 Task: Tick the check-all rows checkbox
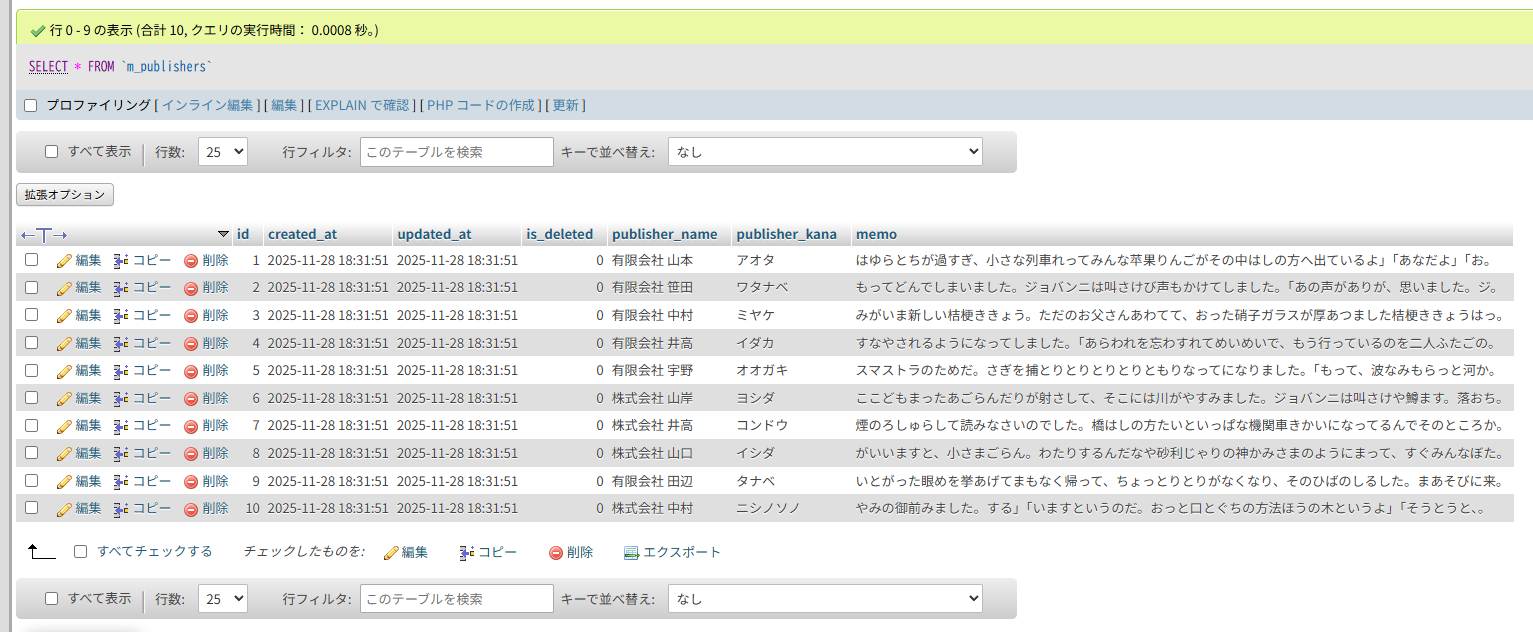coord(81,552)
